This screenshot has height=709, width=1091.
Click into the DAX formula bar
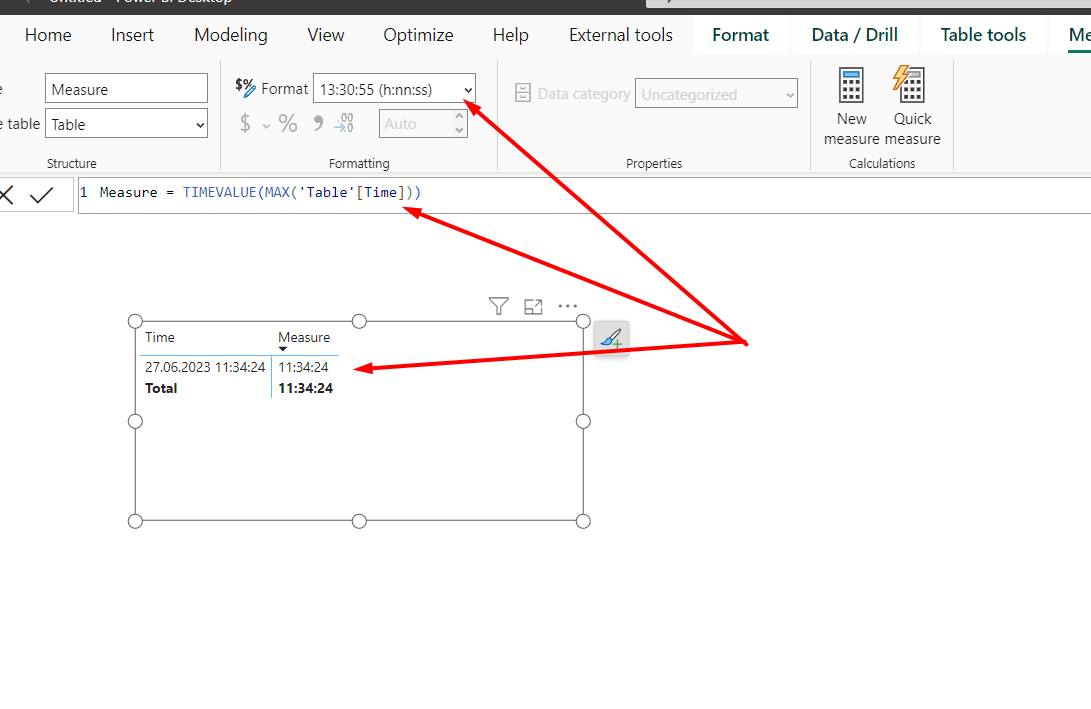tap(584, 196)
